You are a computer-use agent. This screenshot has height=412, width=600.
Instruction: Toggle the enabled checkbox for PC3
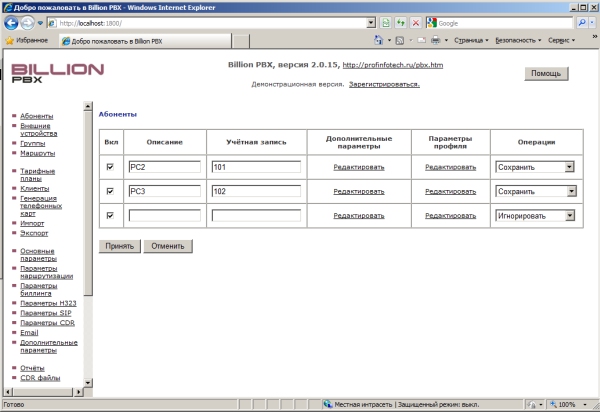[110, 191]
